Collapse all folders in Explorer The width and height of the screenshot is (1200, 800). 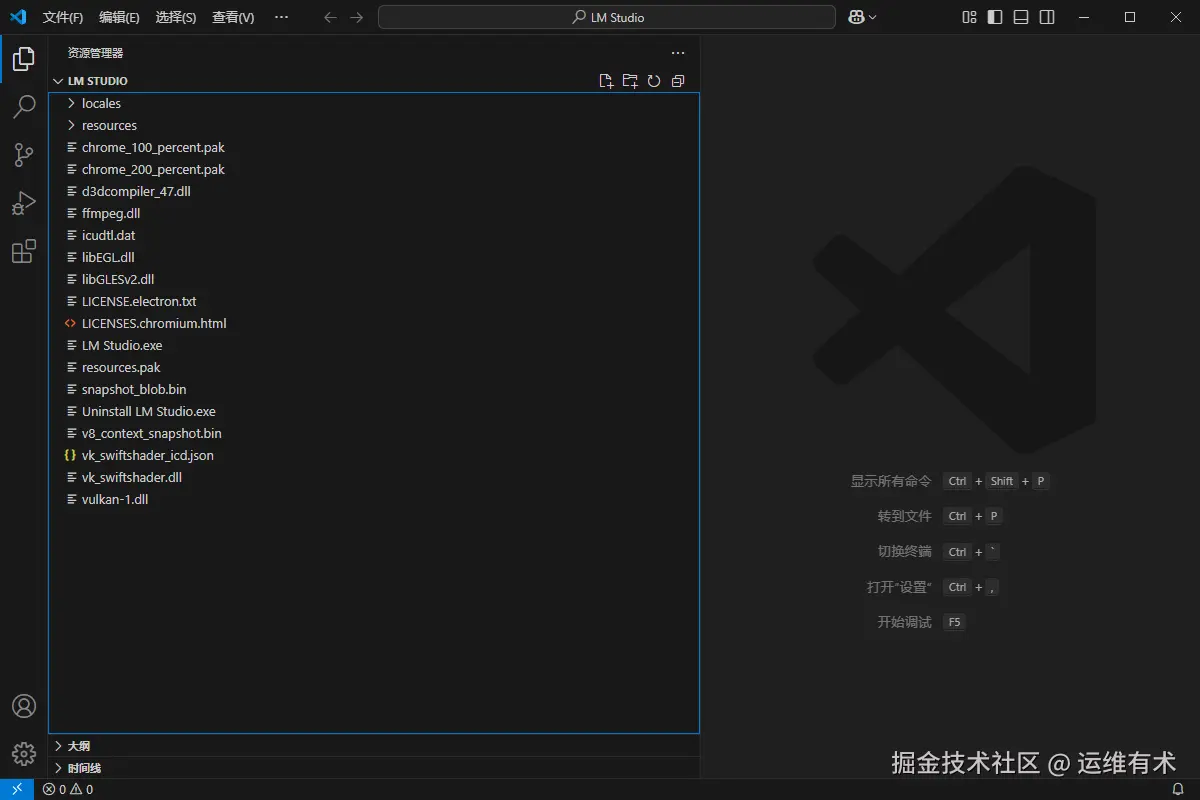[x=678, y=81]
